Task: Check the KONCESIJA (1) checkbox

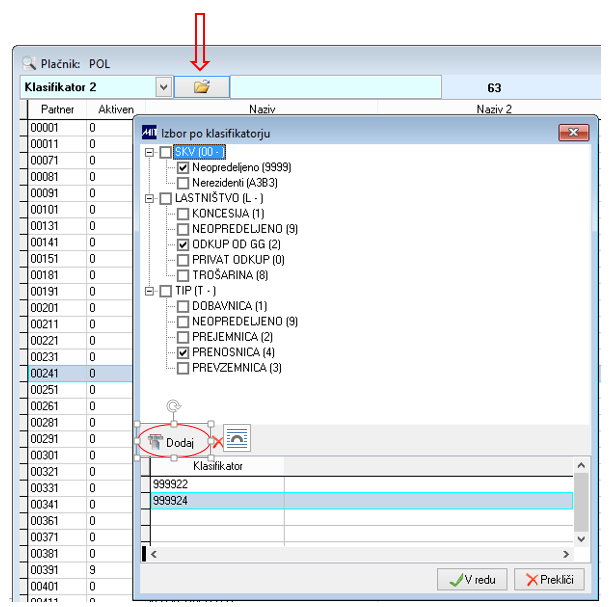Action: [183, 214]
